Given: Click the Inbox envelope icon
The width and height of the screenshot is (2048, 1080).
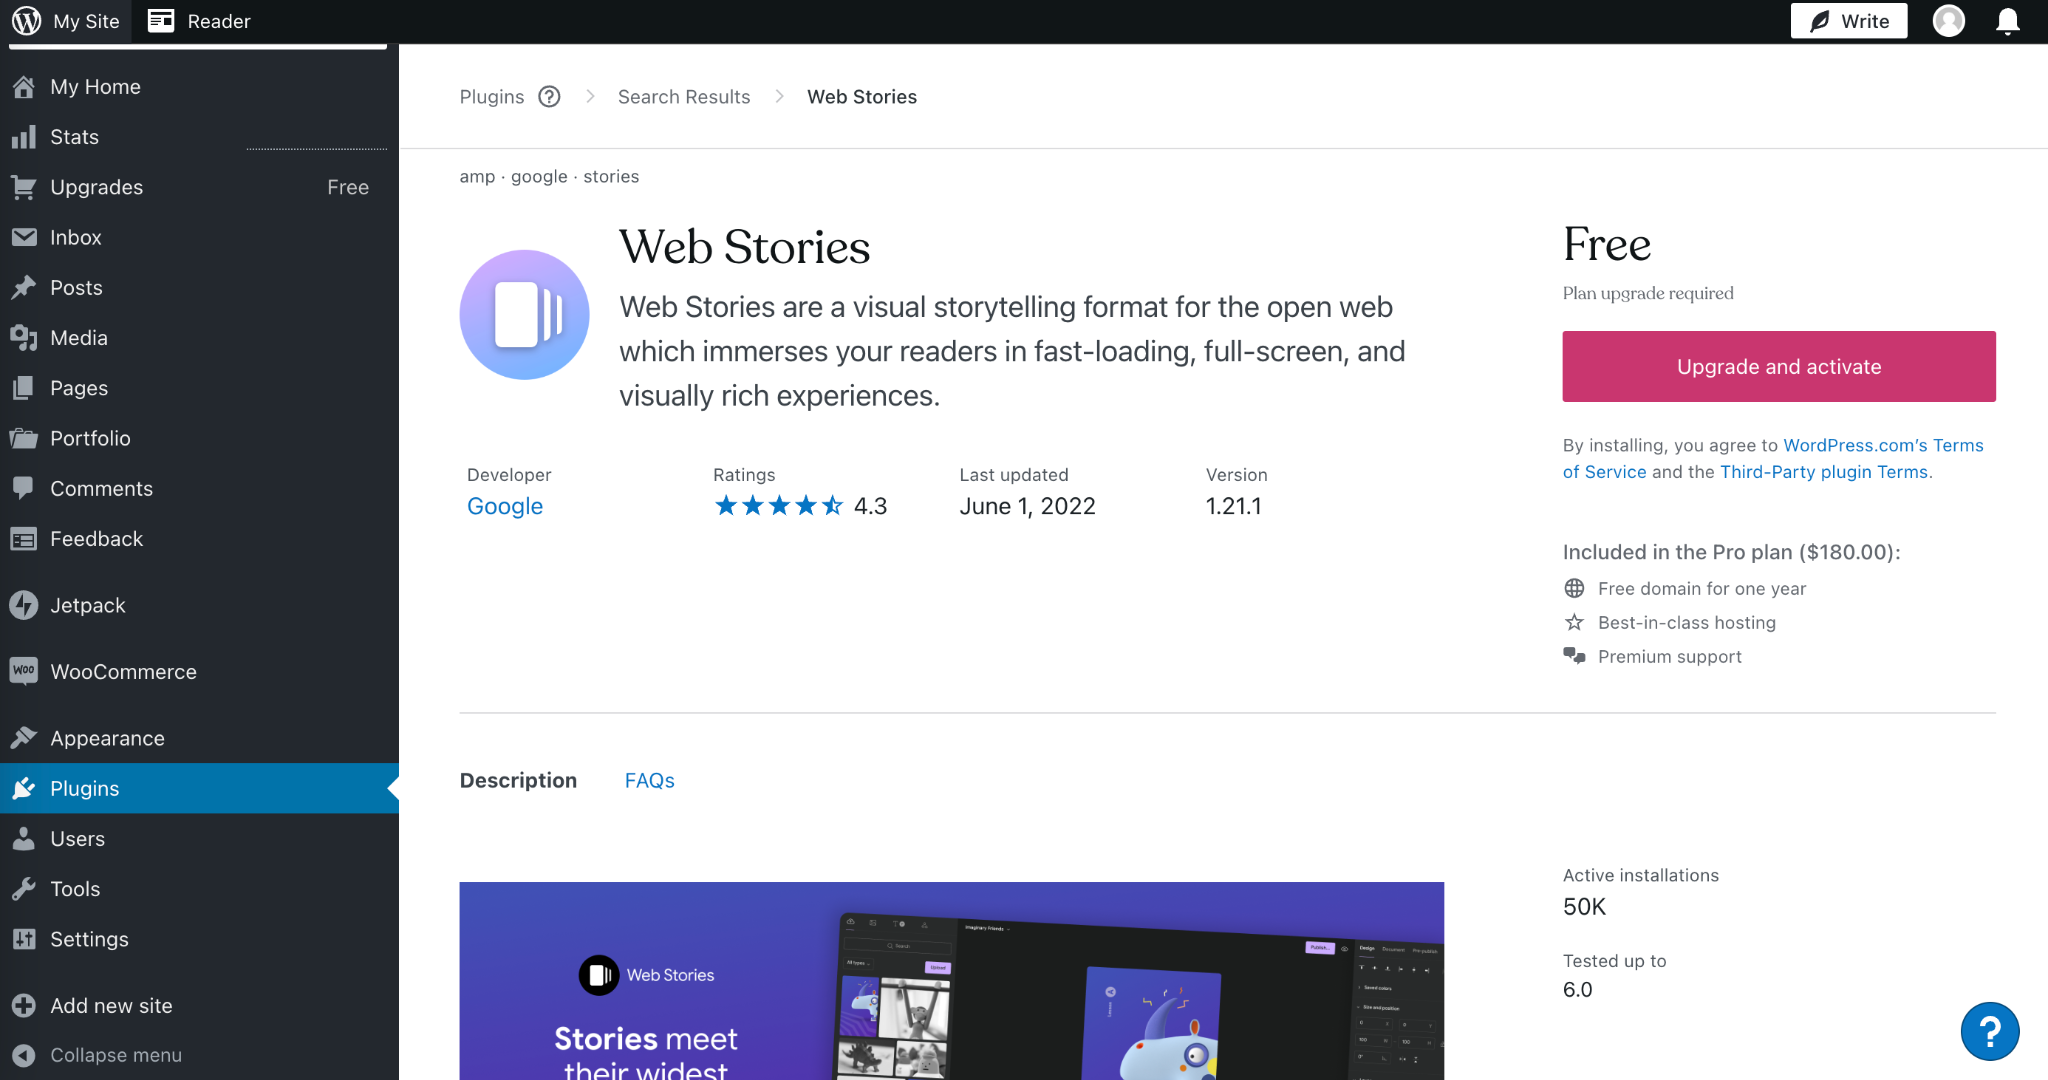Looking at the screenshot, I should point(24,237).
